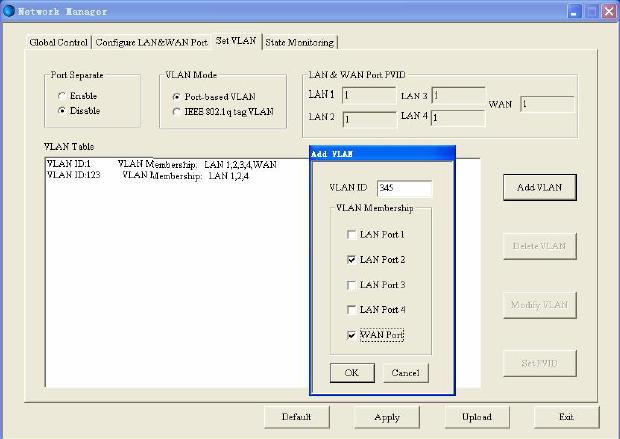The image size is (620, 439).
Task: Click the LAN 4 PVID field
Action: [x=458, y=118]
